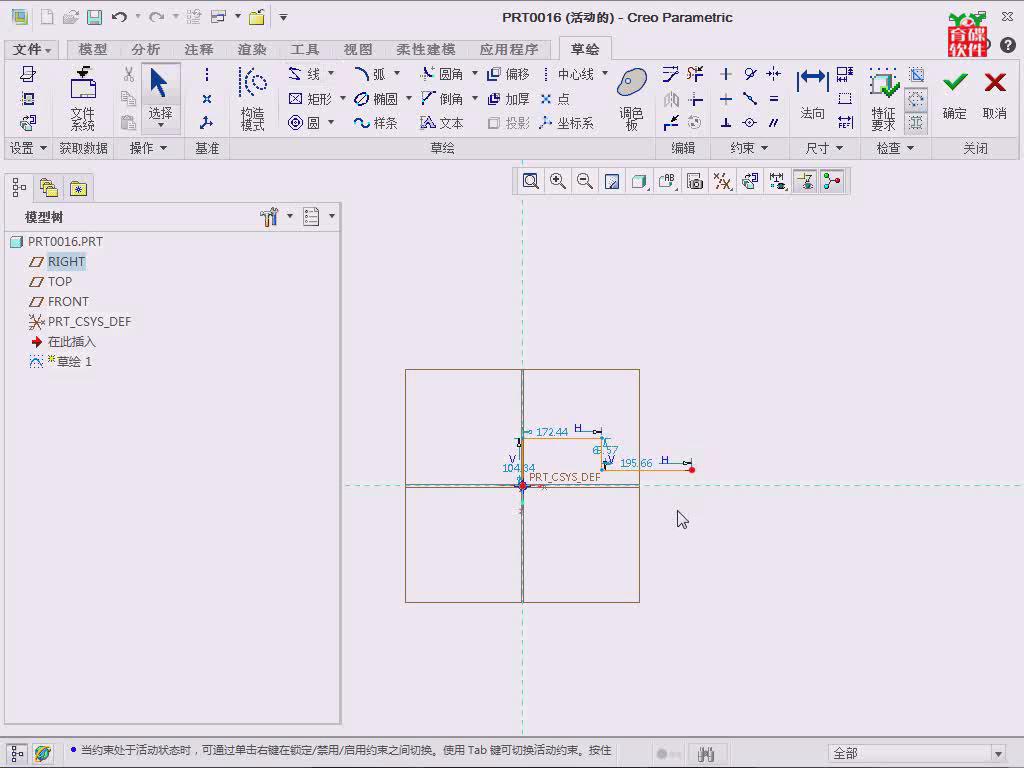Open the Centerline (中心线) dropdown arrow
Screen dimensions: 1024x768
[x=605, y=73]
